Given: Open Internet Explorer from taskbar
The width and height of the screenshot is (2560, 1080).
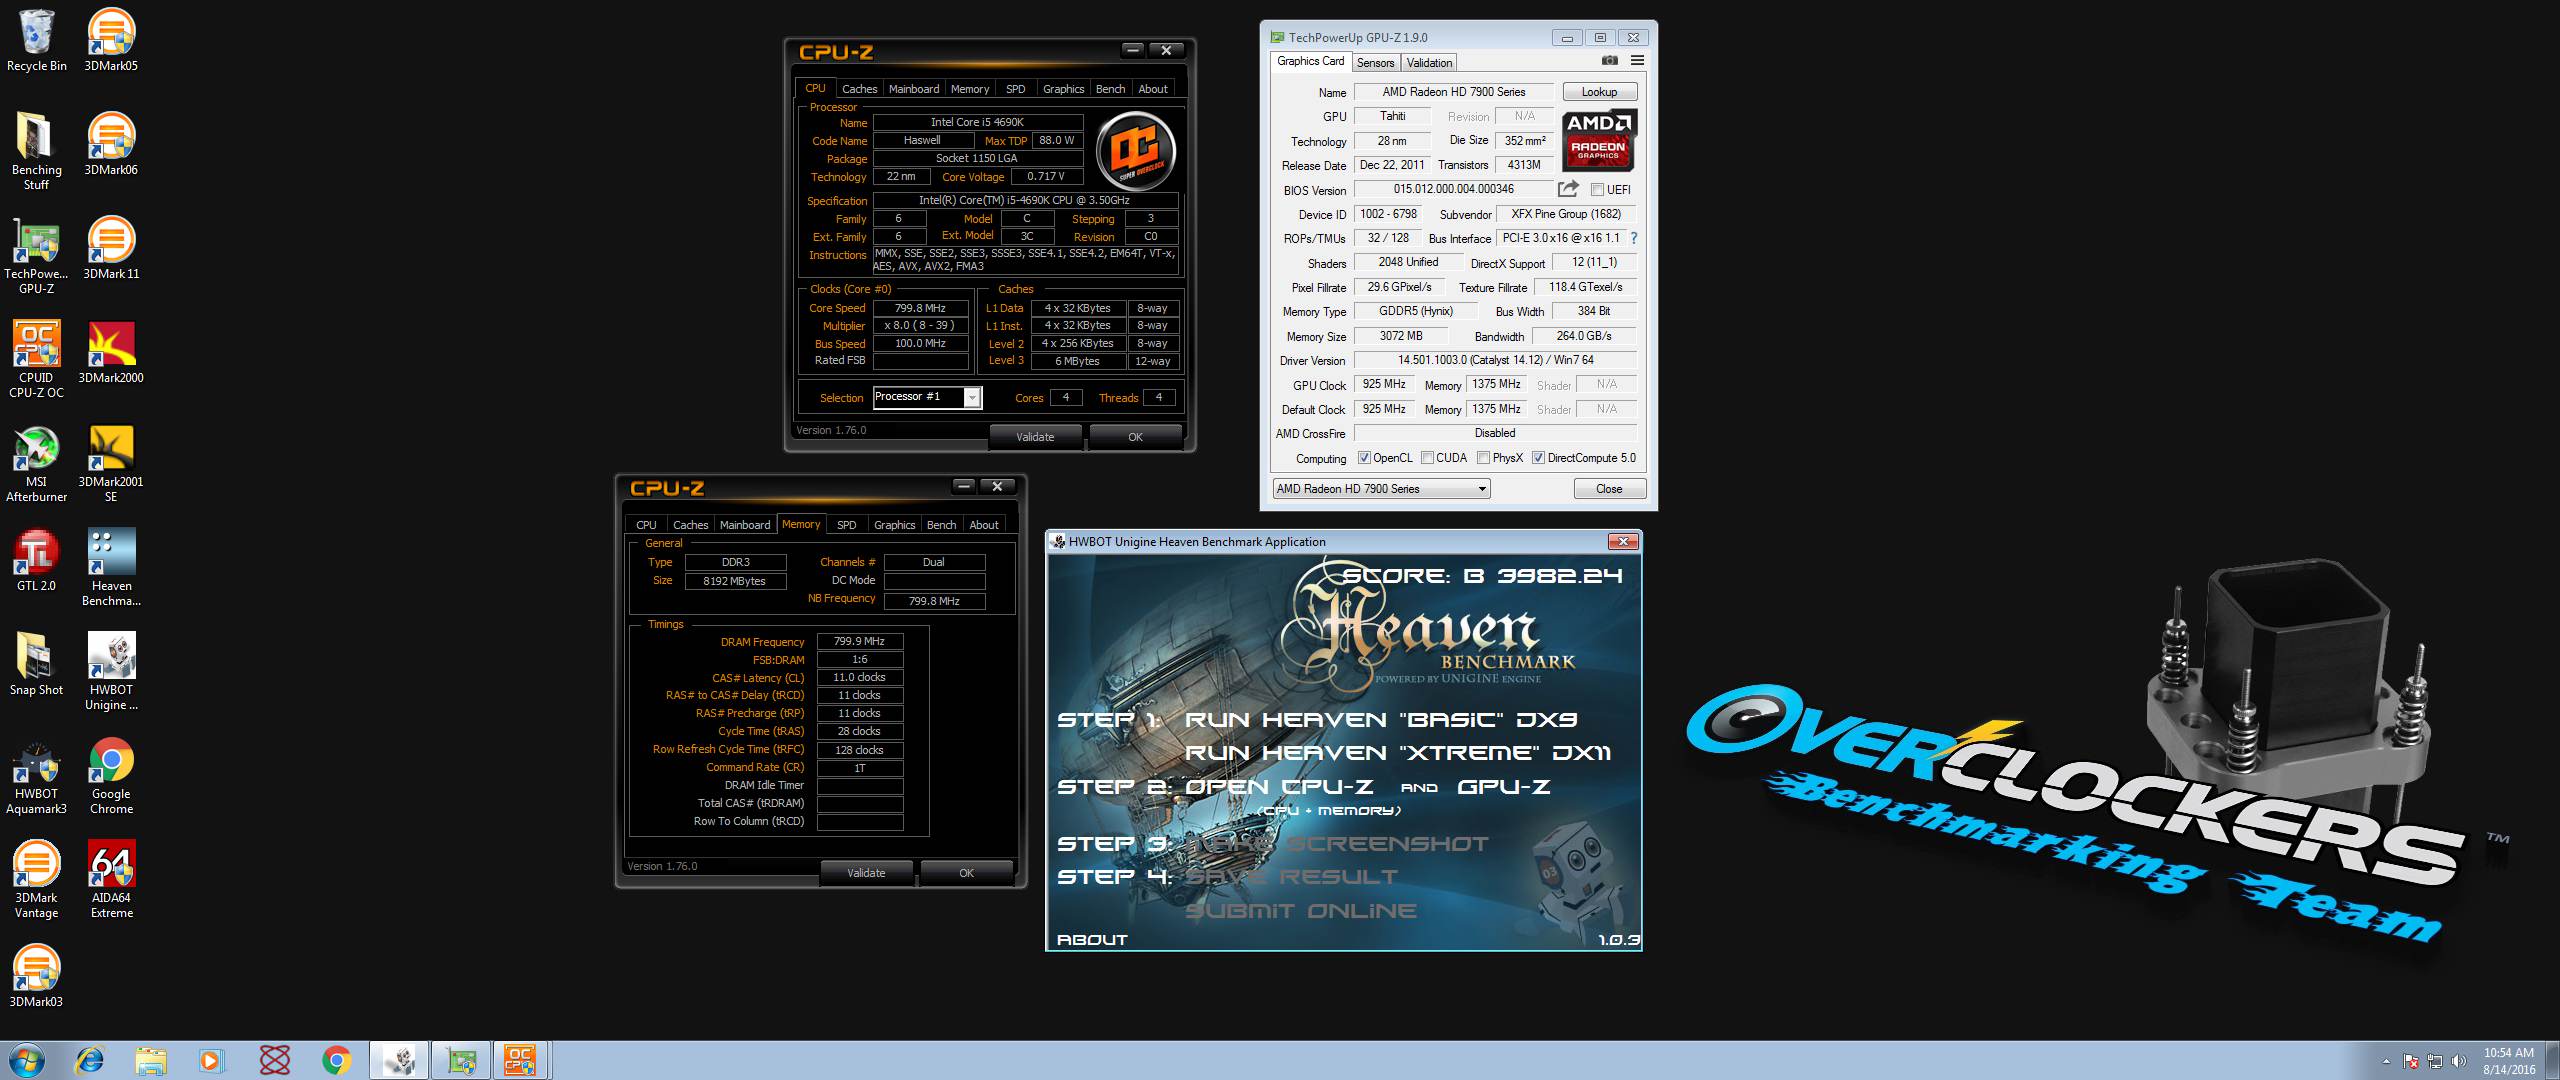Looking at the screenshot, I should tap(89, 1060).
